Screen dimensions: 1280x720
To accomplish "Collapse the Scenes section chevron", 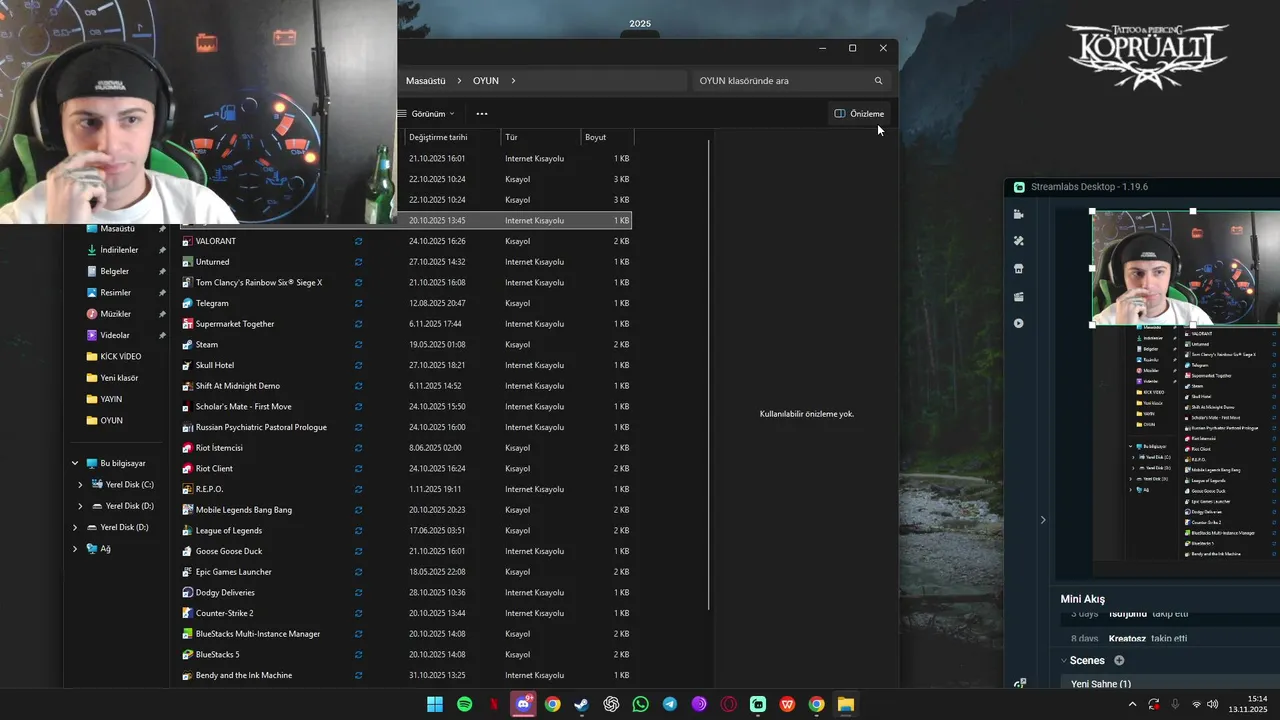I will pos(1064,660).
